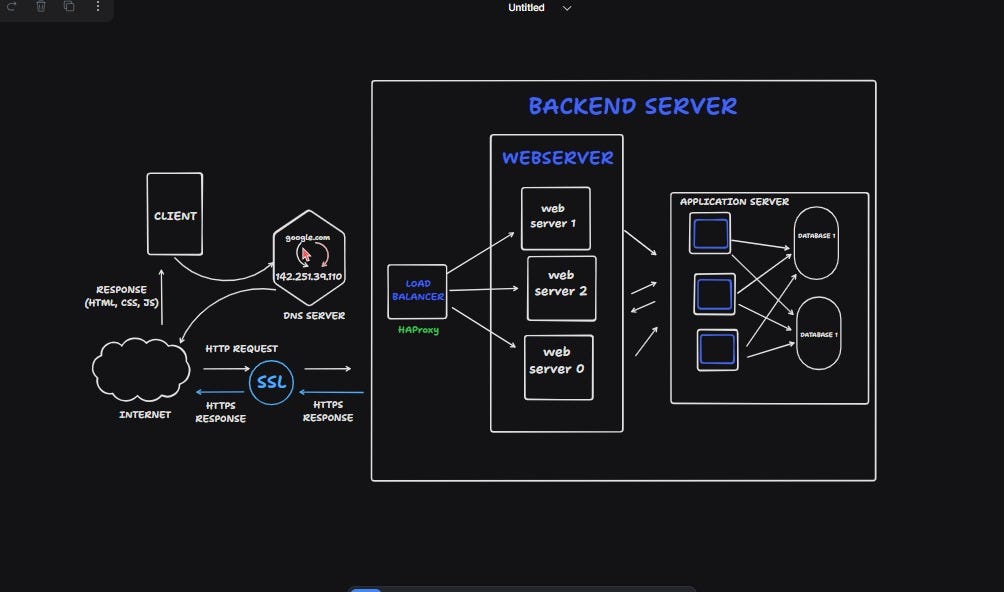Select the LOAD BALANCER box
Screen dimensions: 1004x592
(417, 289)
